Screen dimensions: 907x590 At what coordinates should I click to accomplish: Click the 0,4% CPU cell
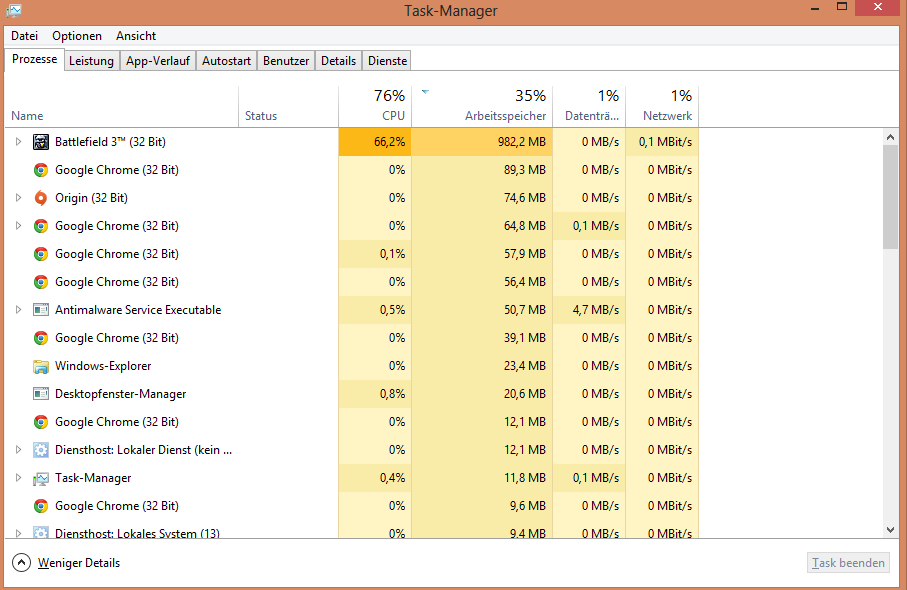375,478
